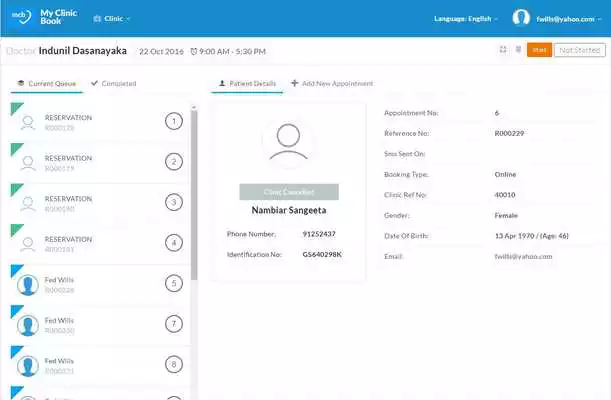Select queue number 1 circle
This screenshot has width=611, height=400.
(x=174, y=121)
